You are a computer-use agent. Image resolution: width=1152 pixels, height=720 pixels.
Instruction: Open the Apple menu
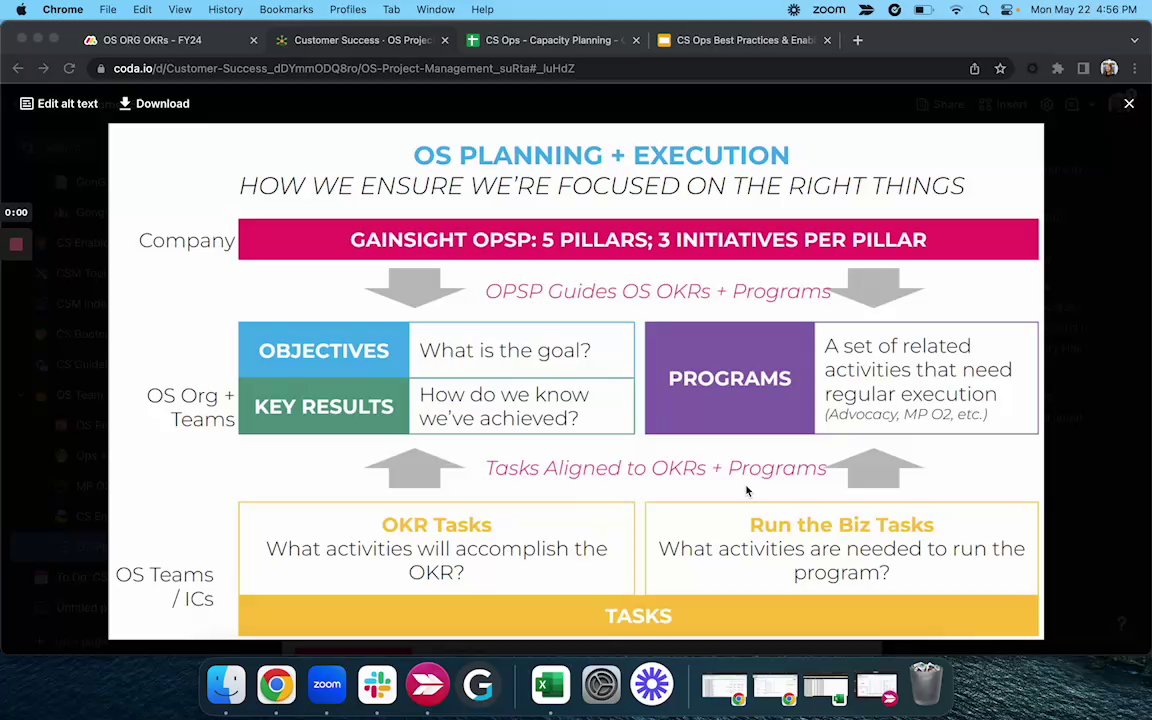pos(21,10)
